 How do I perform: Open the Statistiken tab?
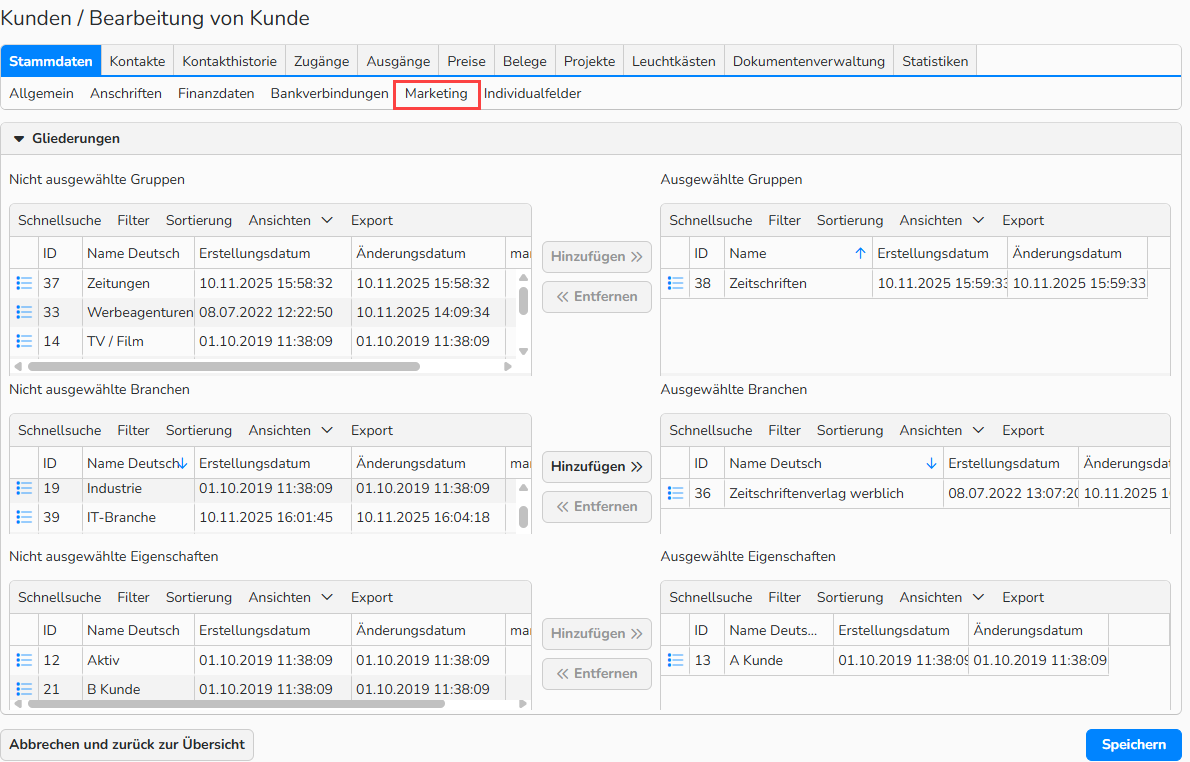pos(935,61)
